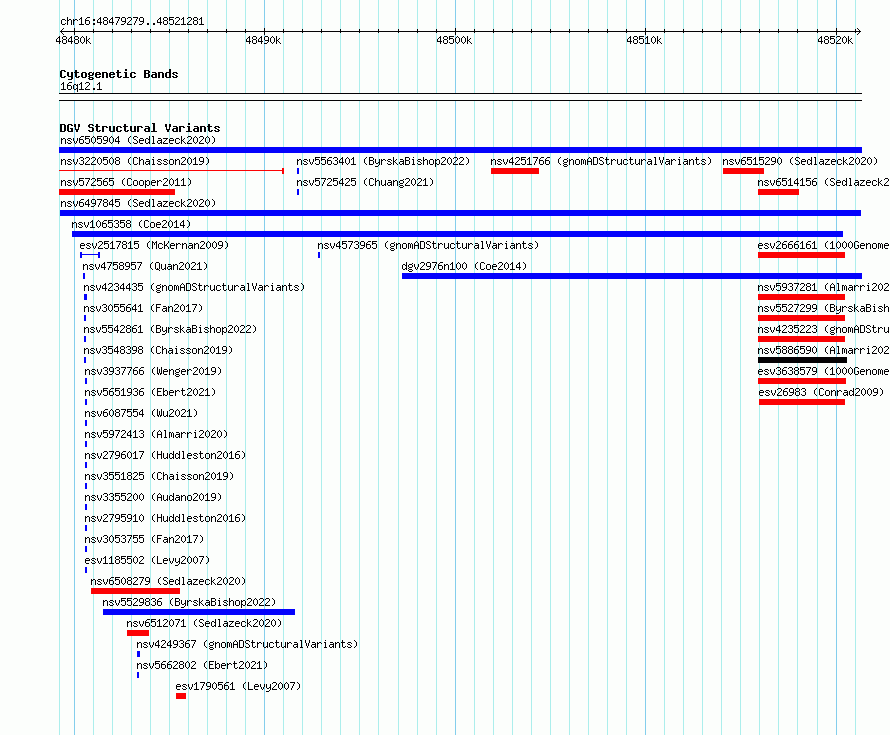Open nsv4235223 variant label
This screenshot has width=890, height=735.
(x=823, y=329)
